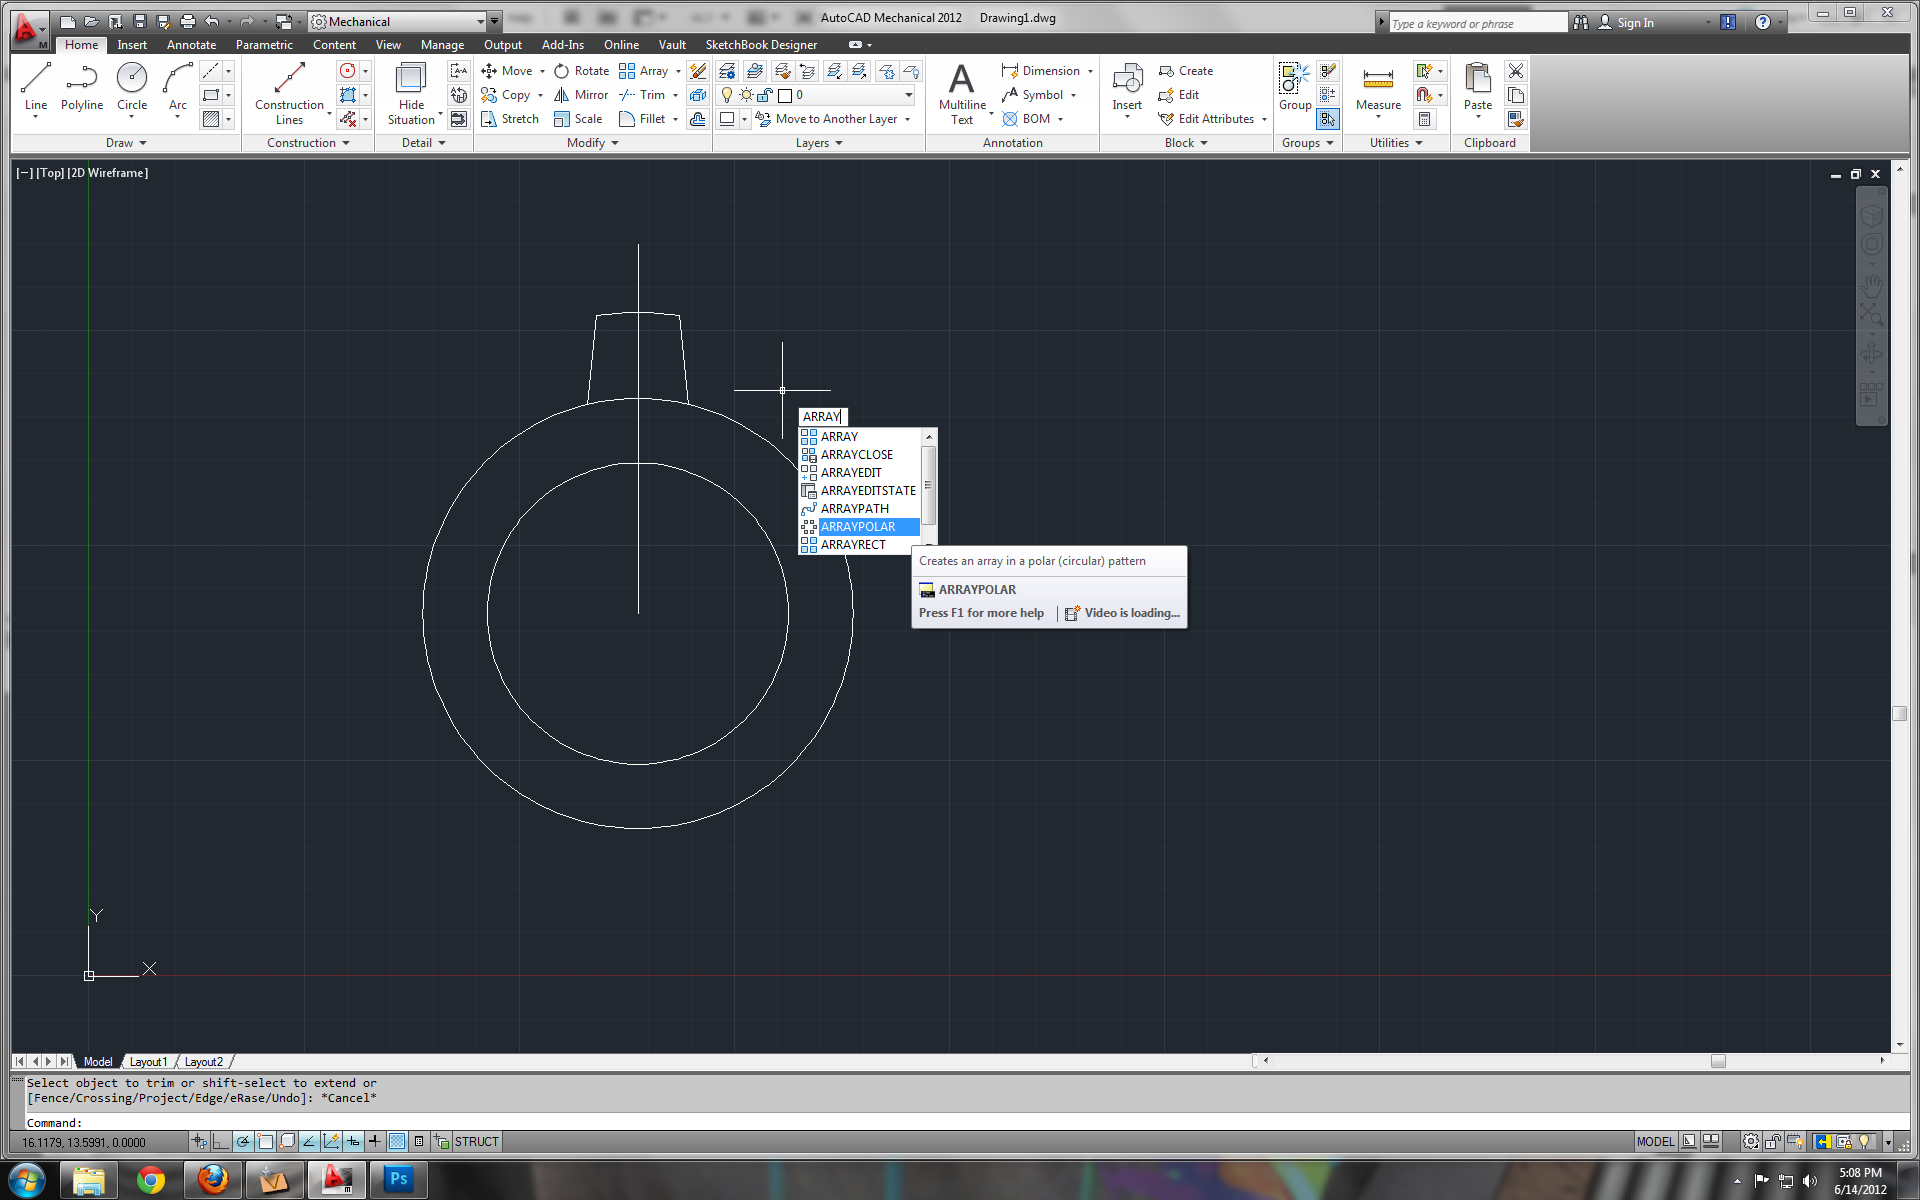Open Photoshop from the taskbar
This screenshot has width=1920, height=1200.
click(x=398, y=1180)
